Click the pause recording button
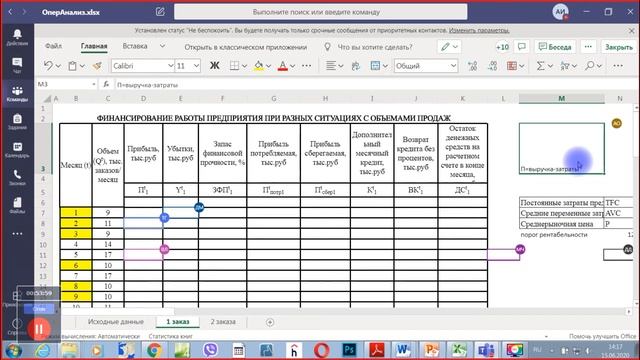The height and width of the screenshot is (360, 640). (39, 329)
